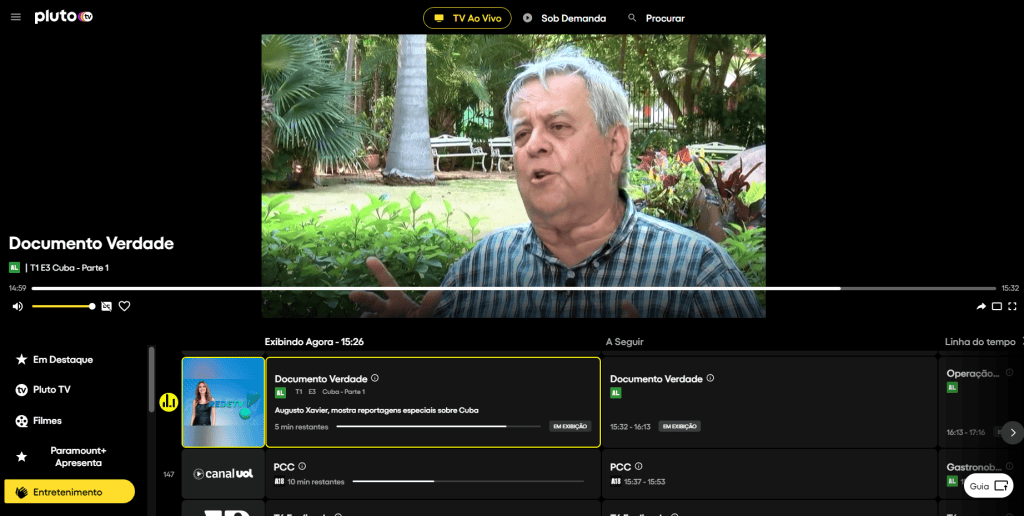The height and width of the screenshot is (516, 1024).
Task: Click the Paramount+ Apresenta star icon
Action: tap(22, 457)
